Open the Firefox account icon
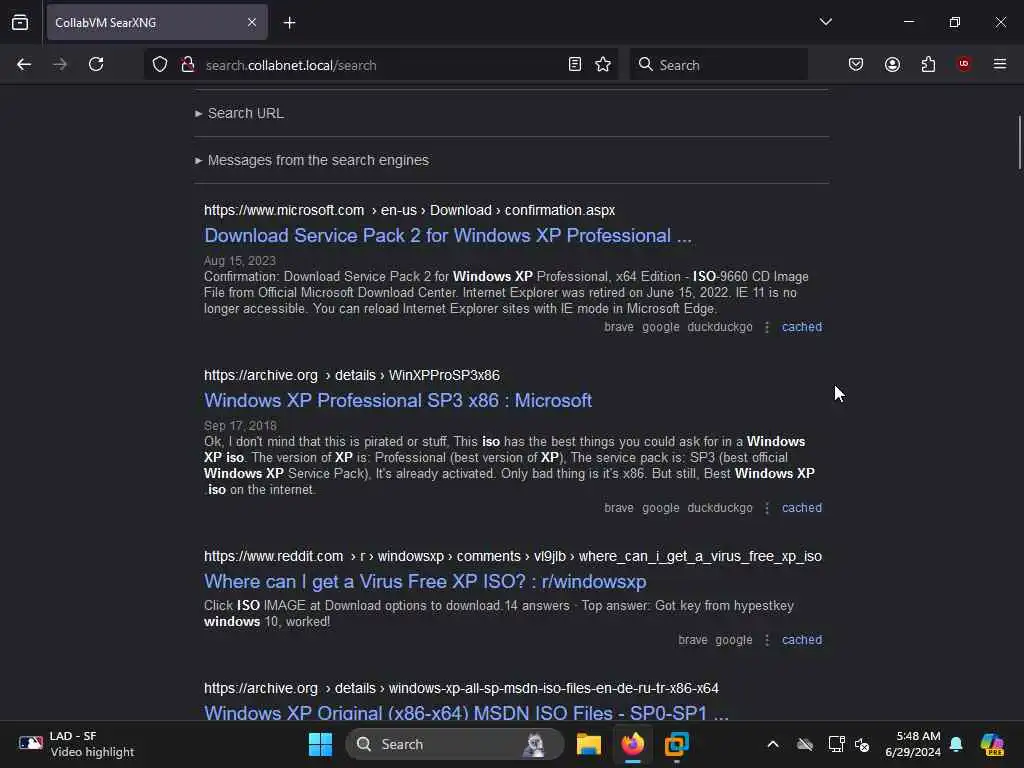Image resolution: width=1024 pixels, height=768 pixels. click(x=892, y=64)
